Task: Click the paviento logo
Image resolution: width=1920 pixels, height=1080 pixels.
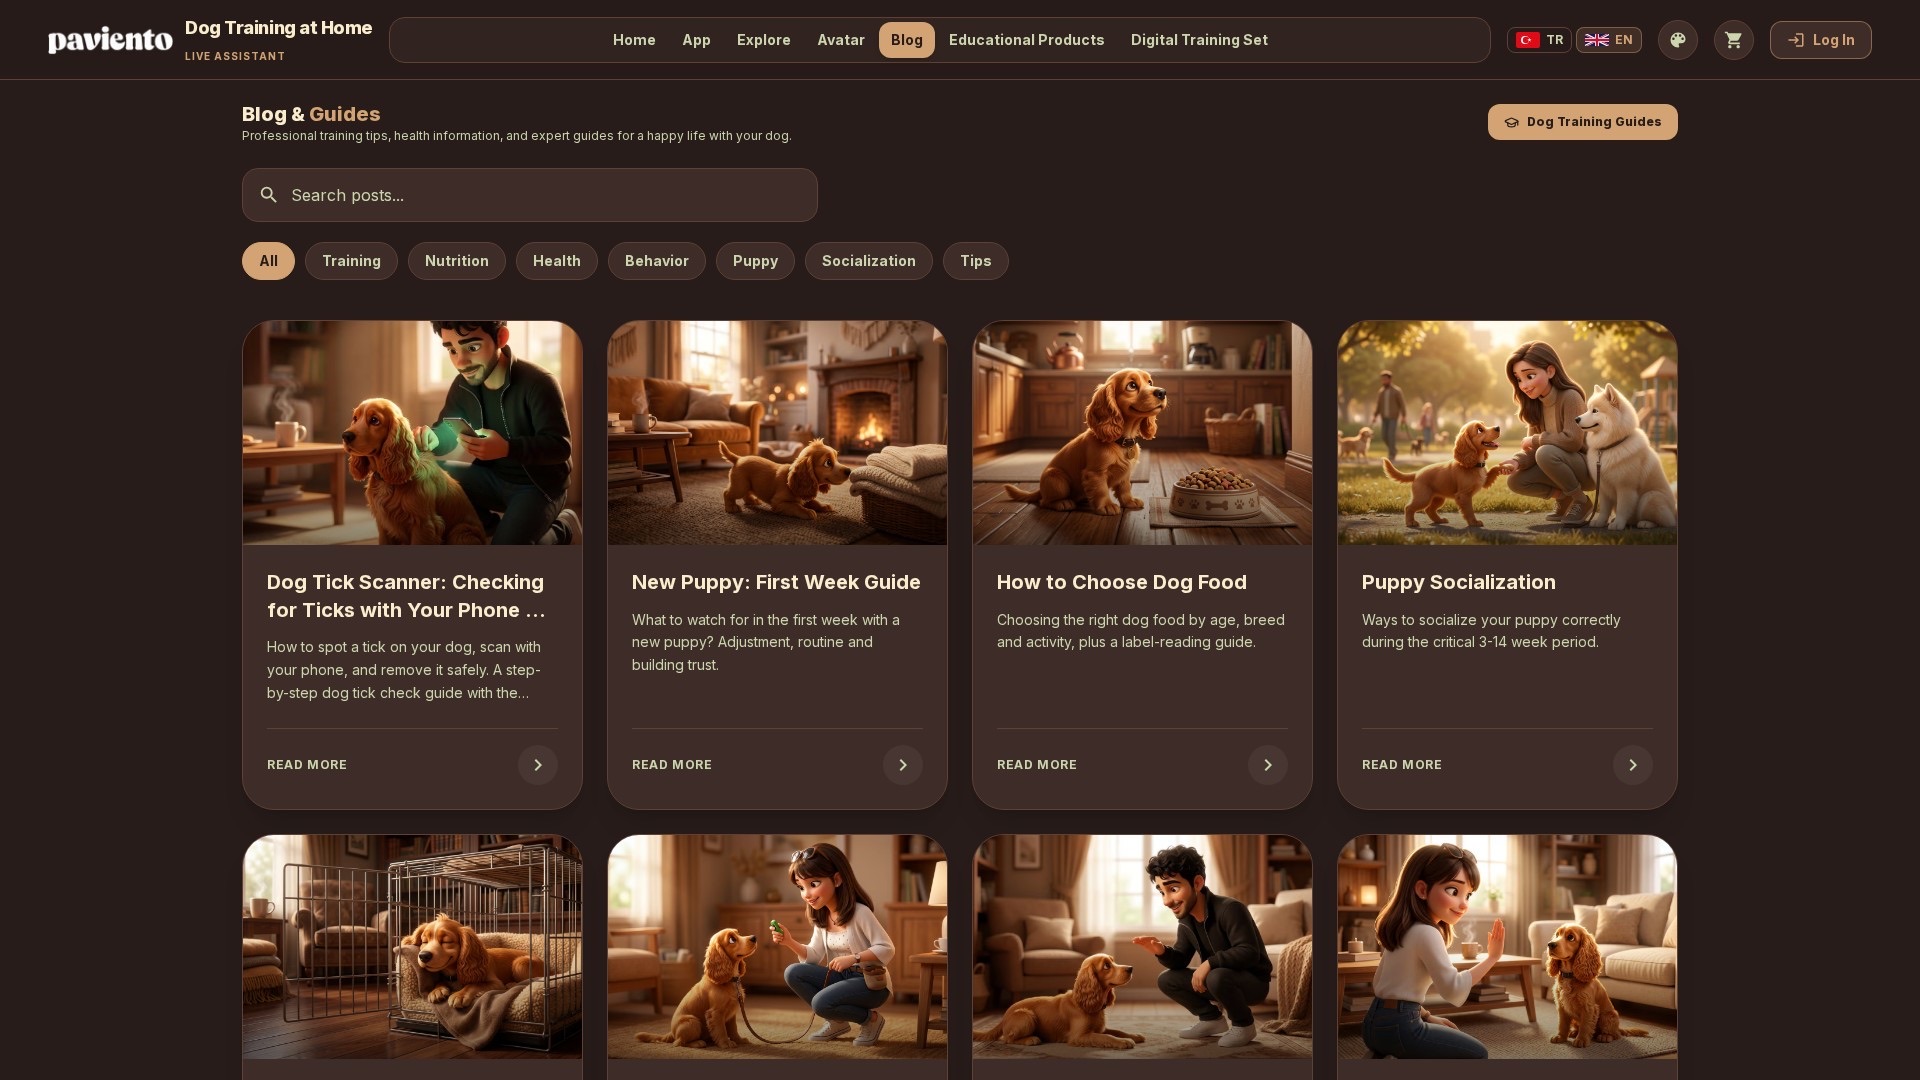Action: click(110, 40)
